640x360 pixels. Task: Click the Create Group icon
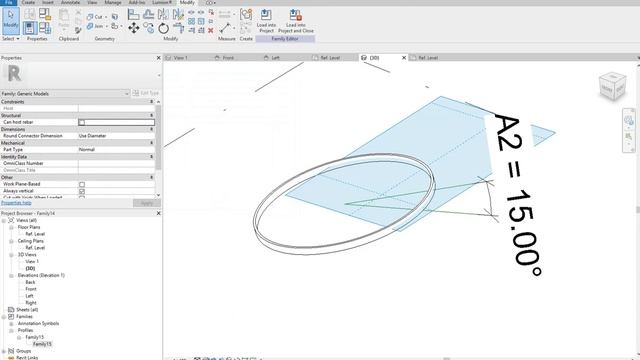[246, 14]
